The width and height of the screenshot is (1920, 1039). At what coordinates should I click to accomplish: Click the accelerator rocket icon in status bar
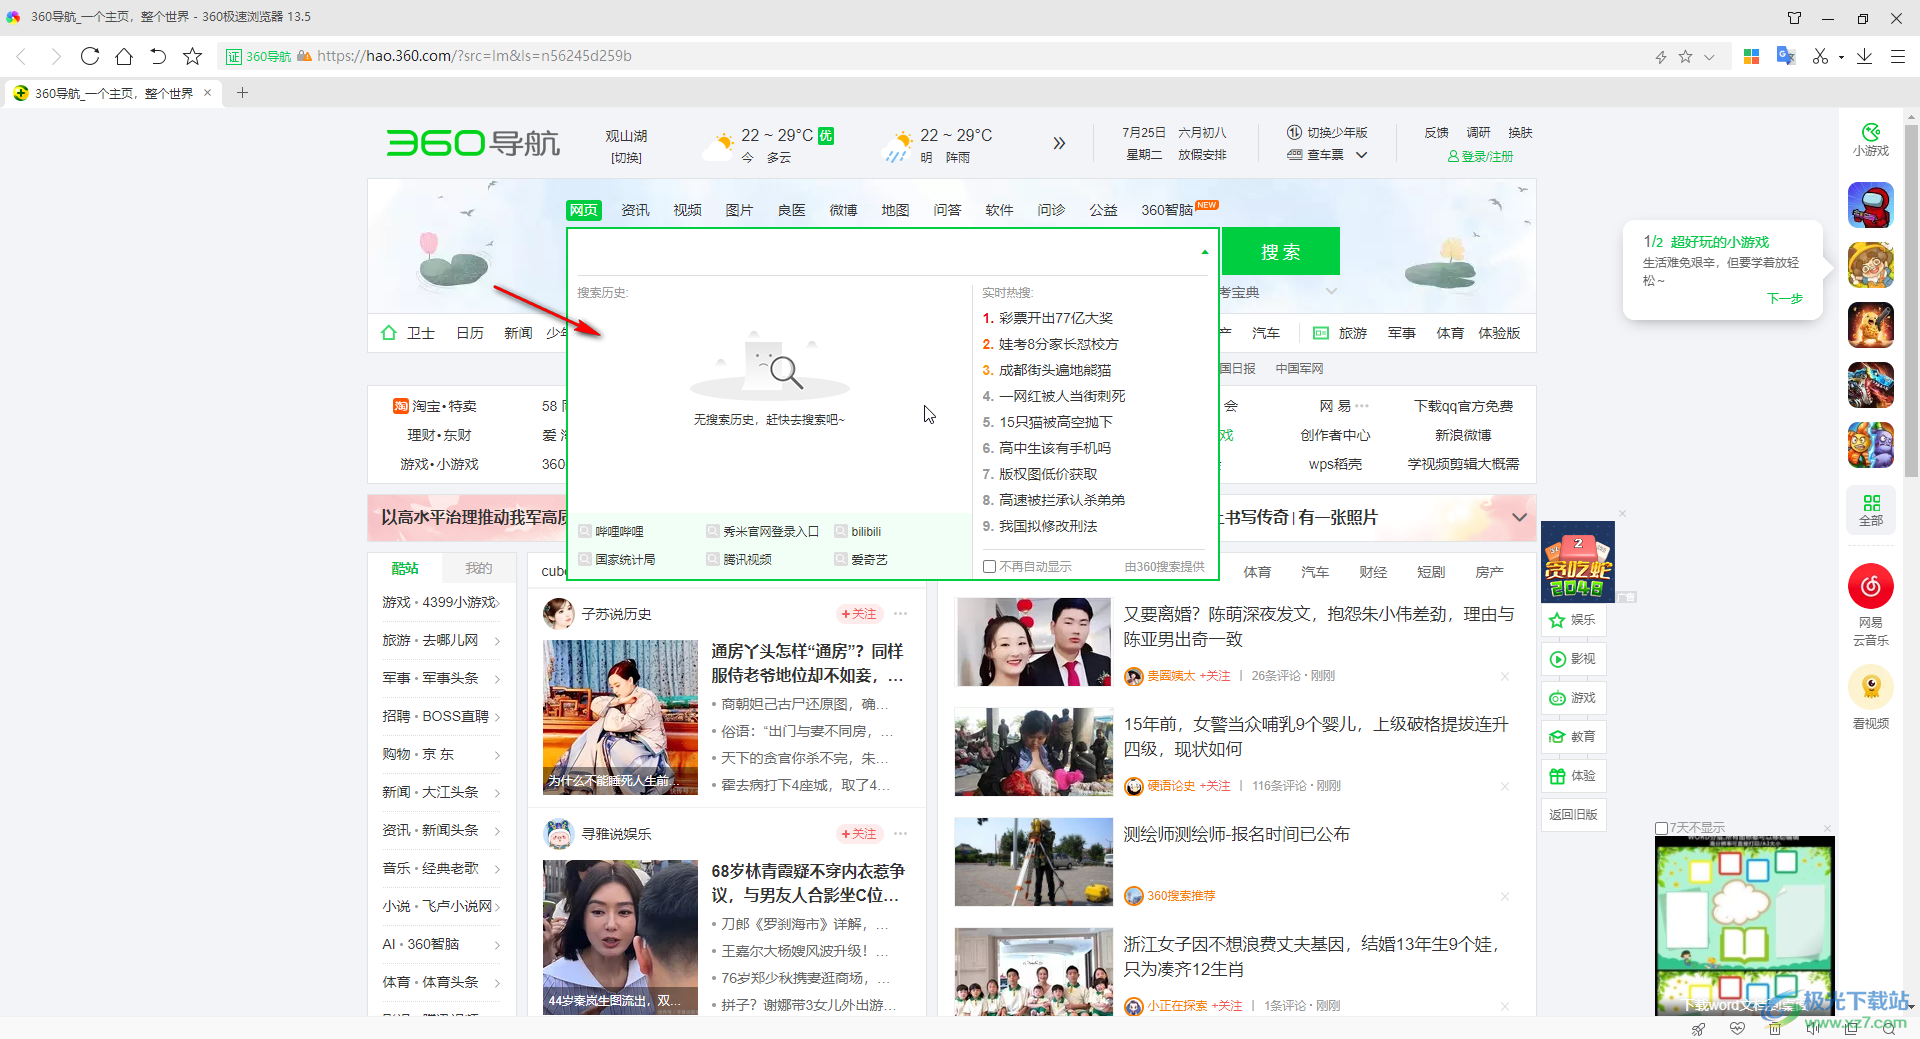tap(1698, 1029)
